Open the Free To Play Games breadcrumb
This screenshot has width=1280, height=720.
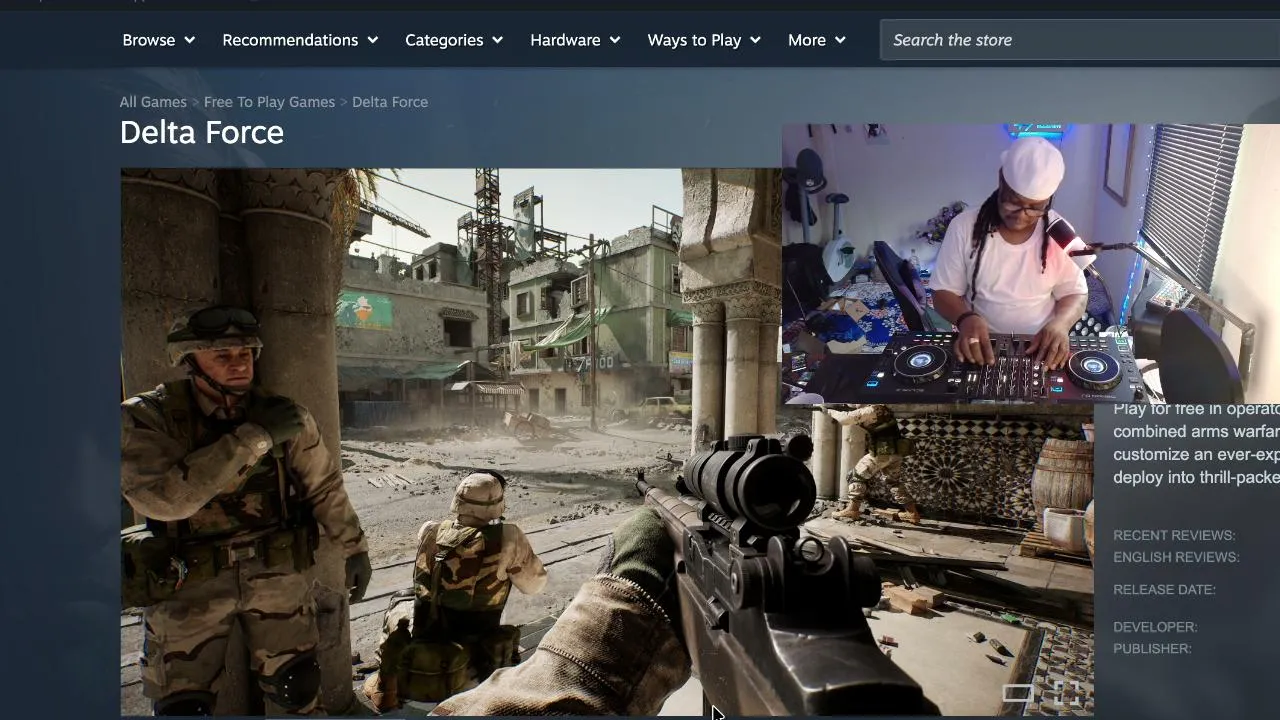(269, 102)
